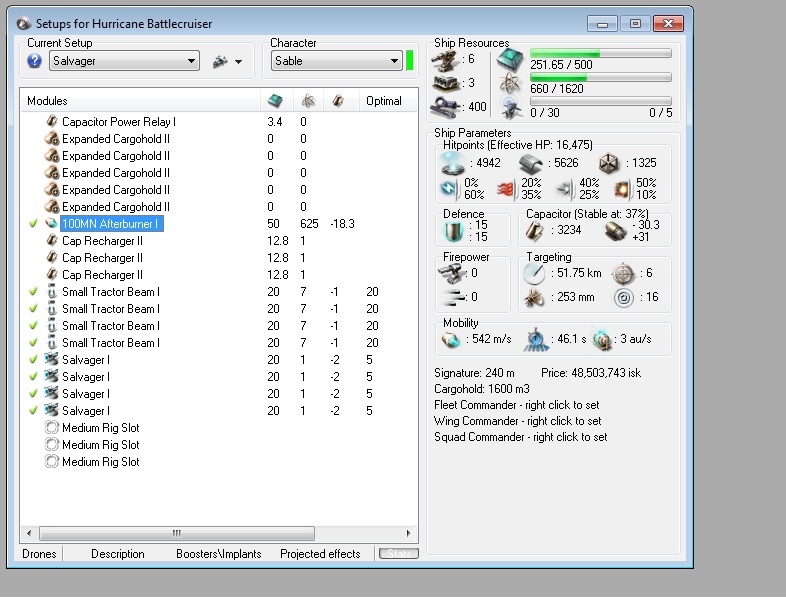Open the Boosters\Implants tab
The image size is (786, 600).
click(219, 554)
